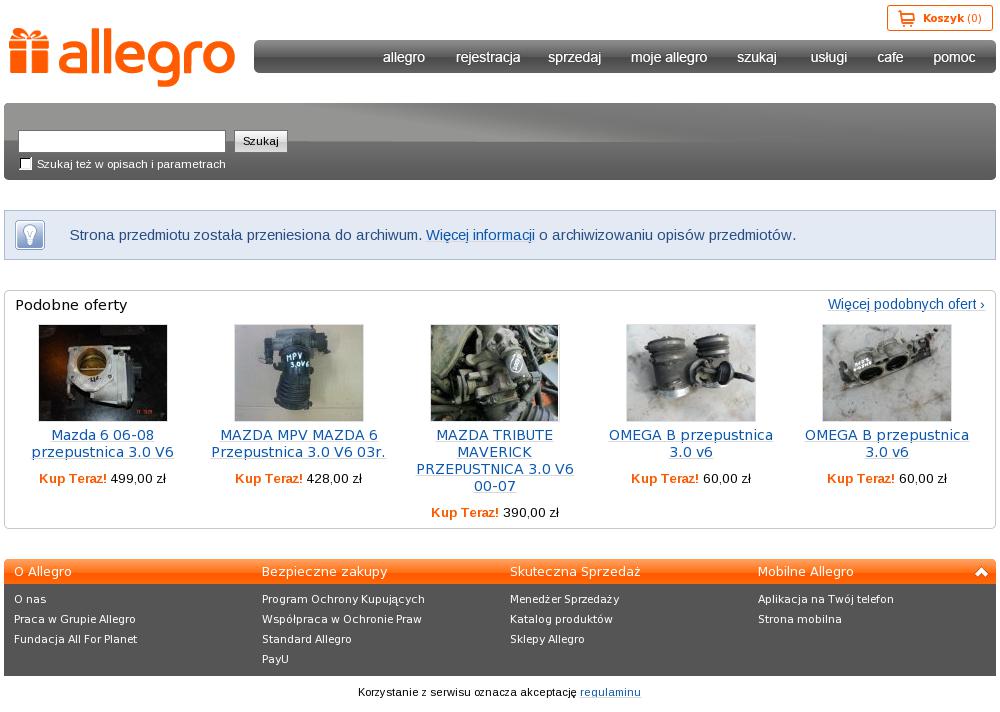Open the usługi menu item
Image resolution: width=1000 pixels, height=712 pixels.
click(x=828, y=57)
